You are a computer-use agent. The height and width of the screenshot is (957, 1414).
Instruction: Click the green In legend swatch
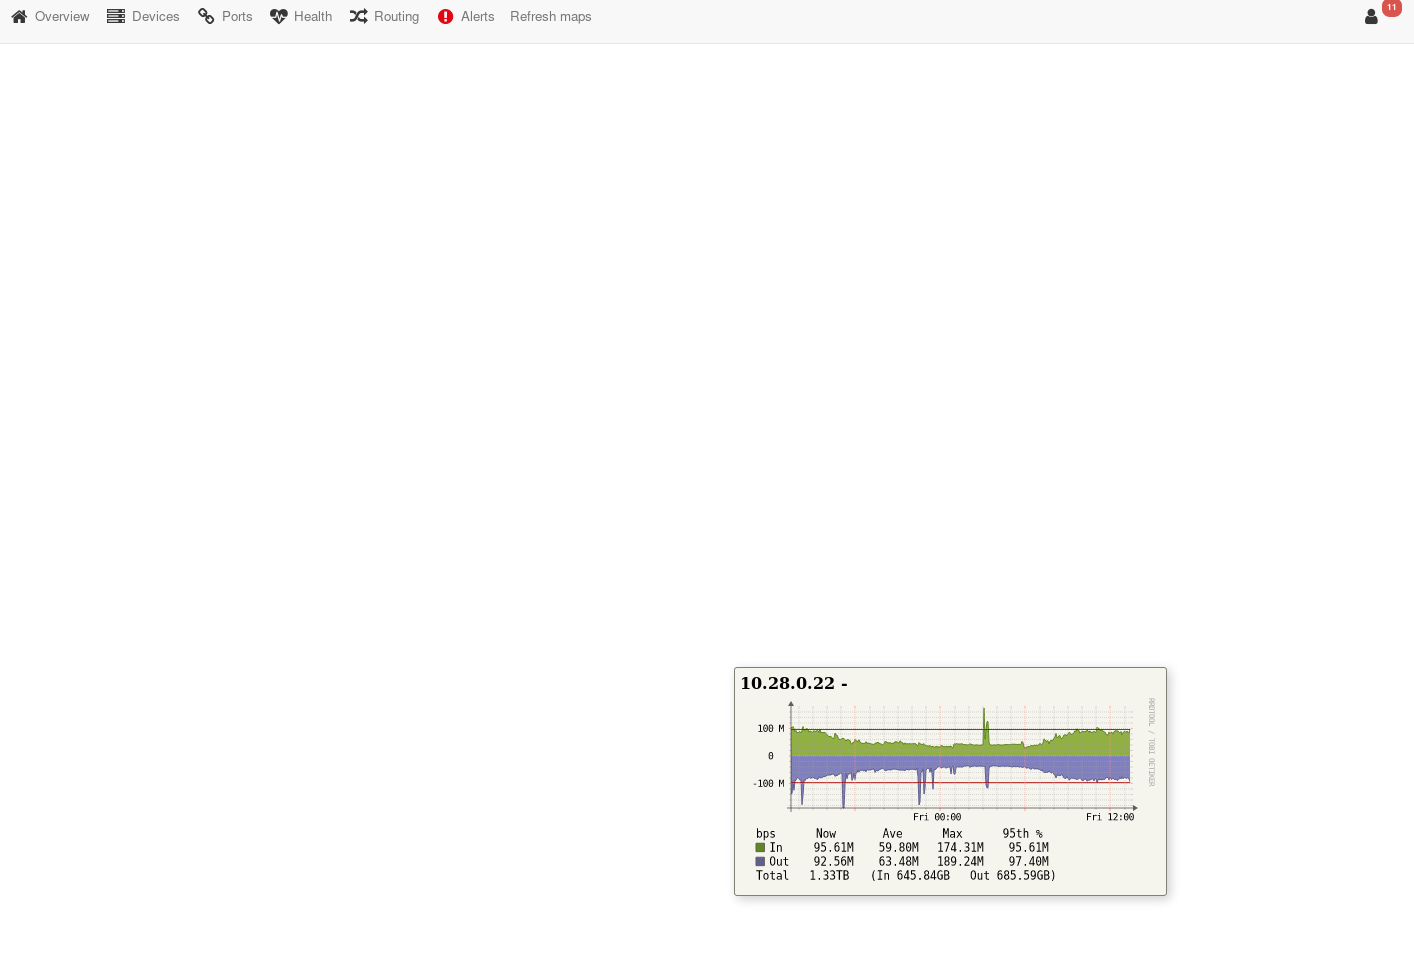tap(759, 847)
